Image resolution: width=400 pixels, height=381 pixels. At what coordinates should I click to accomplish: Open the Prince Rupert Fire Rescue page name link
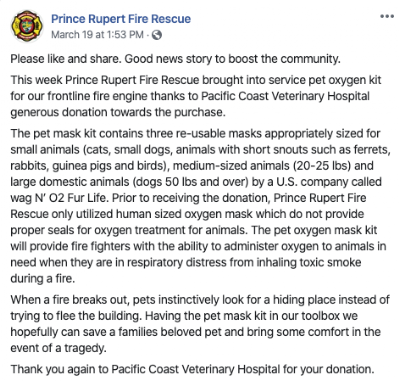pyautogui.click(x=121, y=19)
